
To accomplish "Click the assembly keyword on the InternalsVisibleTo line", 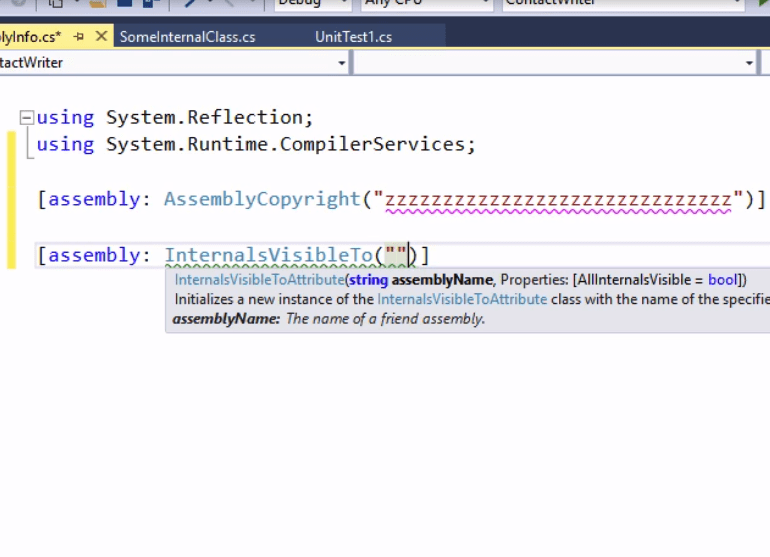I will 94,255.
